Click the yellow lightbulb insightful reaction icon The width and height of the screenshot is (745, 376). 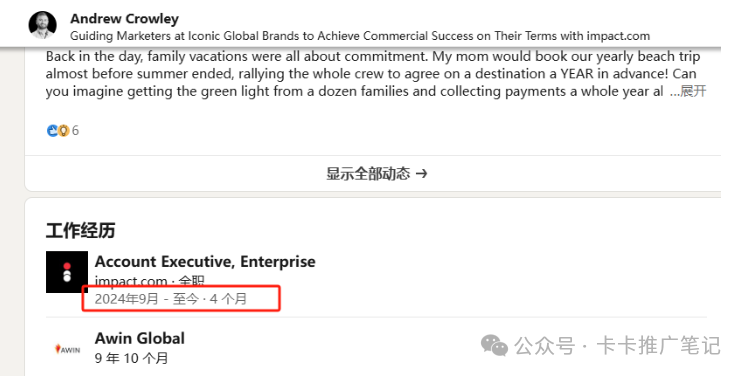pyautogui.click(x=64, y=130)
